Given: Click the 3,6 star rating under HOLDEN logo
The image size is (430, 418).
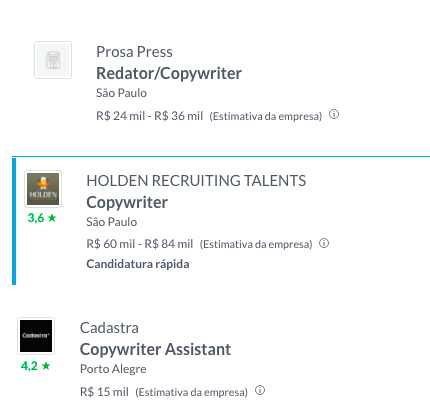Looking at the screenshot, I should point(42,218).
